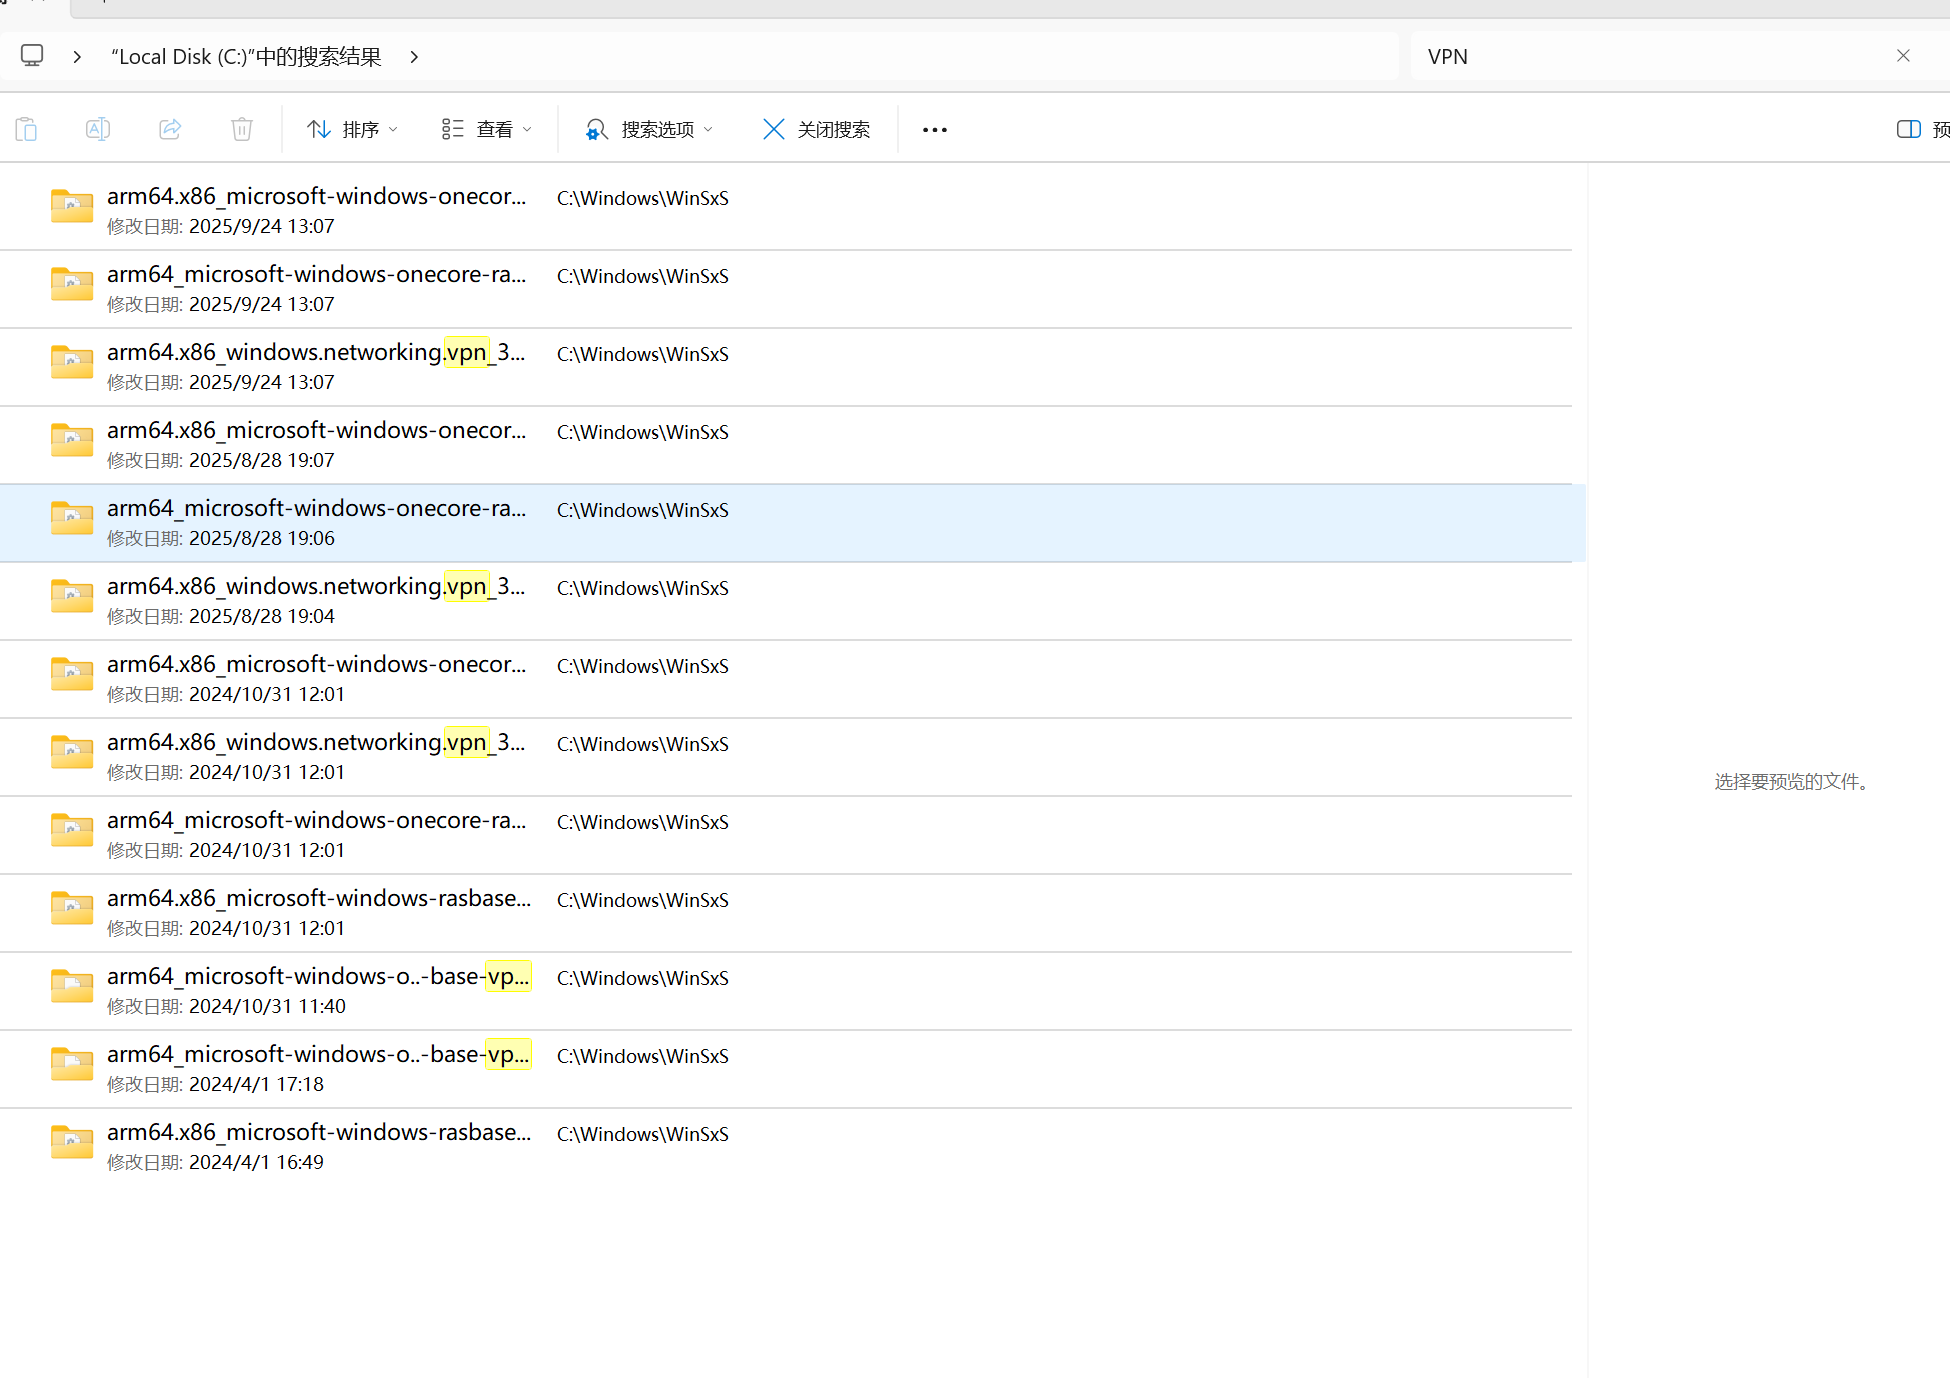
Task: Click the Local Disk (C:) search results breadcrumb
Action: [x=246, y=57]
